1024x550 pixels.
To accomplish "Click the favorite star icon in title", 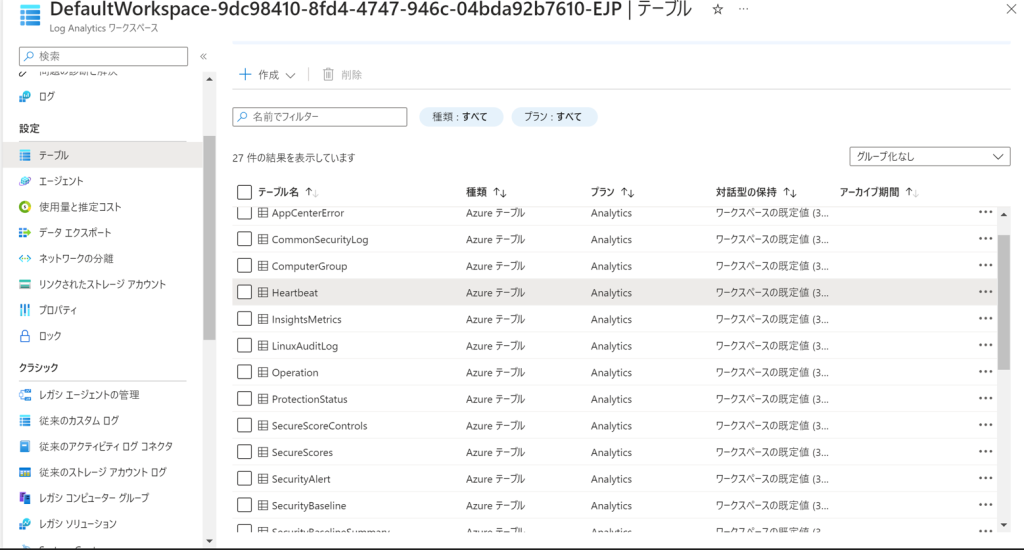I will (x=718, y=9).
